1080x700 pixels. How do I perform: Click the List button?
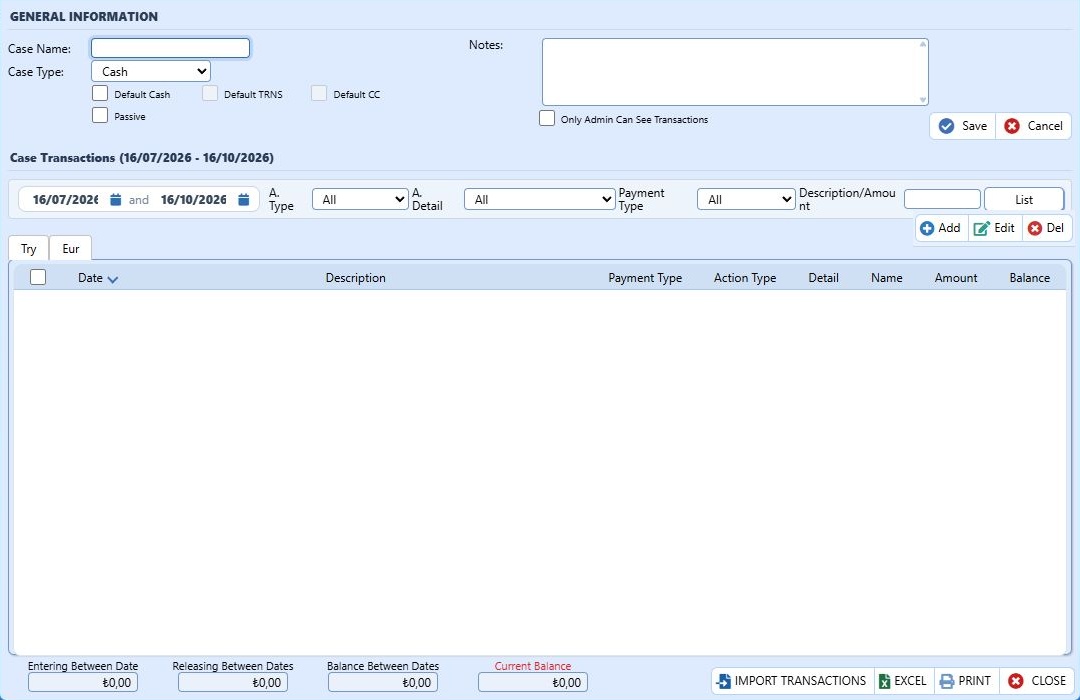click(x=1024, y=200)
